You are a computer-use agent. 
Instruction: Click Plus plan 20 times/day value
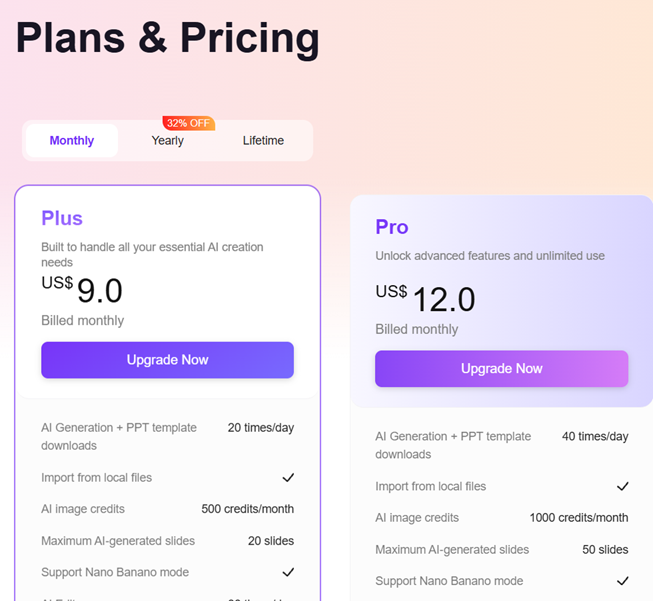pyautogui.click(x=261, y=428)
